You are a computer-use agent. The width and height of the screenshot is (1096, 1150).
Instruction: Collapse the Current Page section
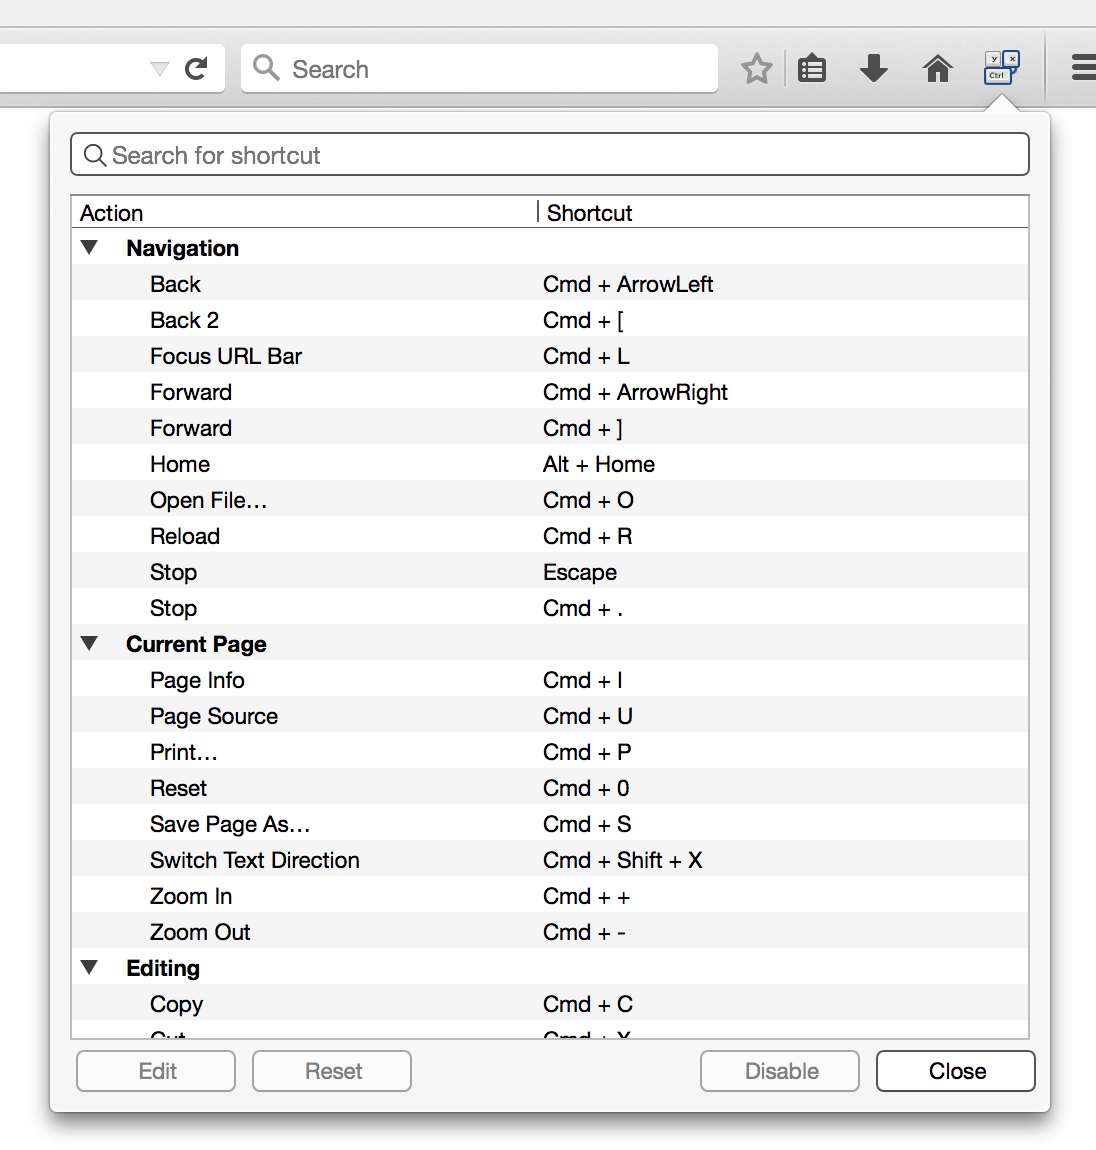[x=90, y=643]
